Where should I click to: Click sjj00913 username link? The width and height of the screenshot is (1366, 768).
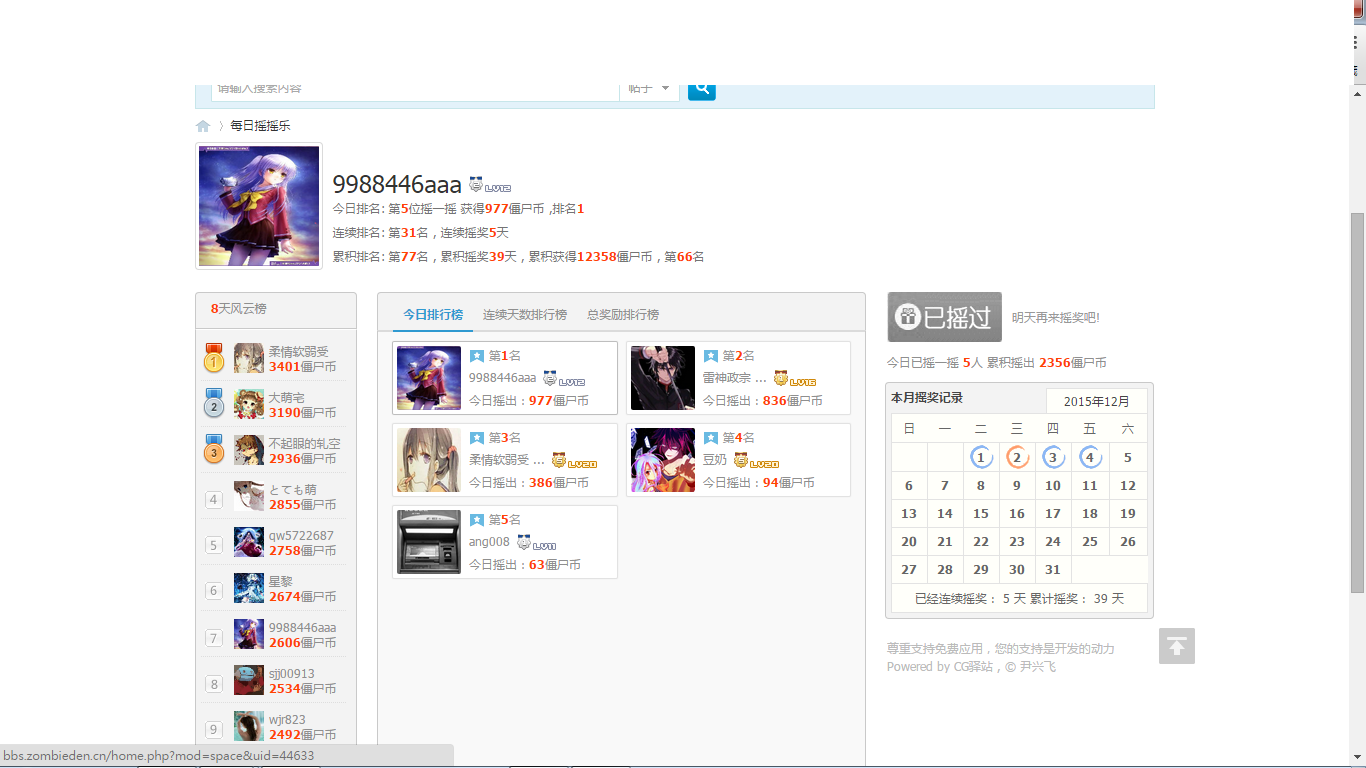pyautogui.click(x=292, y=674)
